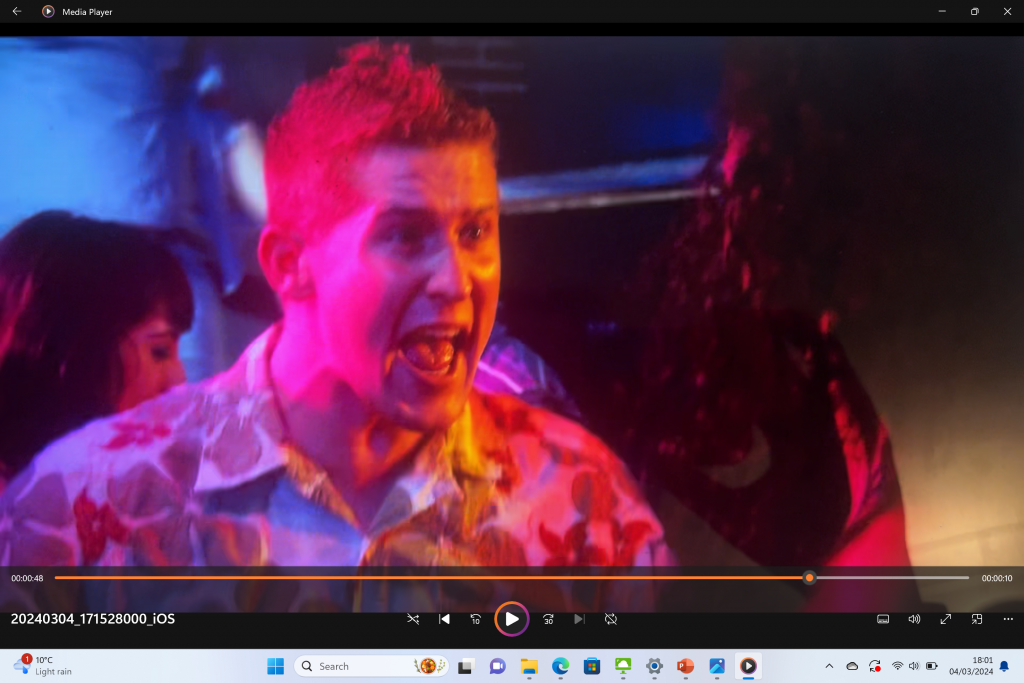This screenshot has width=1024, height=683.
Task: Click the seek bar position thumb
Action: pyautogui.click(x=809, y=578)
